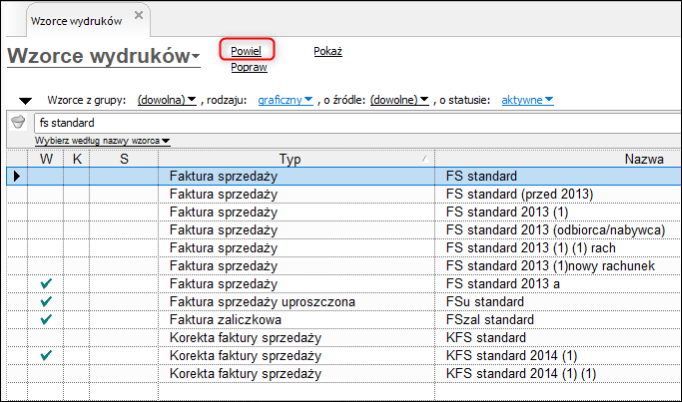Open the statusie aktywne dropdown
The width and height of the screenshot is (682, 402).
click(x=527, y=100)
